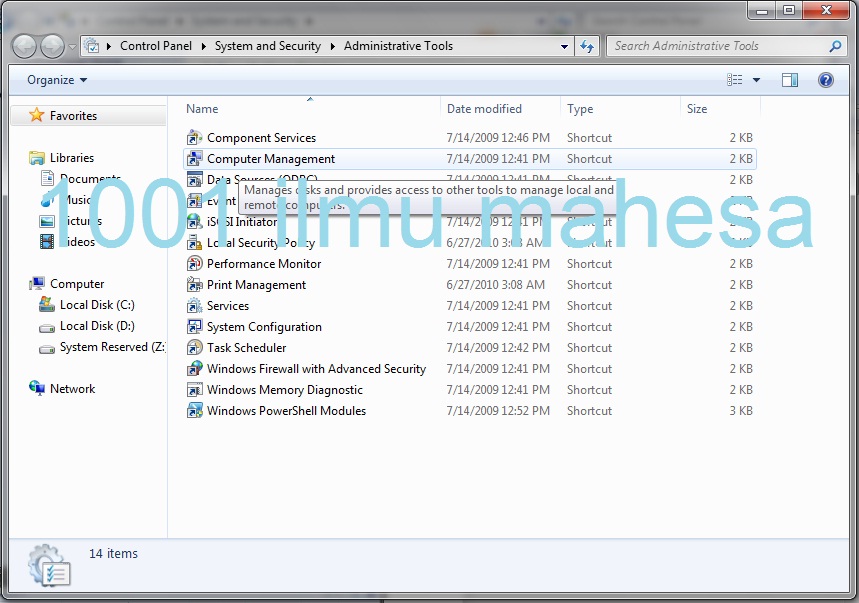
Task: Click the Network icon in navigation pane
Action: (x=37, y=388)
